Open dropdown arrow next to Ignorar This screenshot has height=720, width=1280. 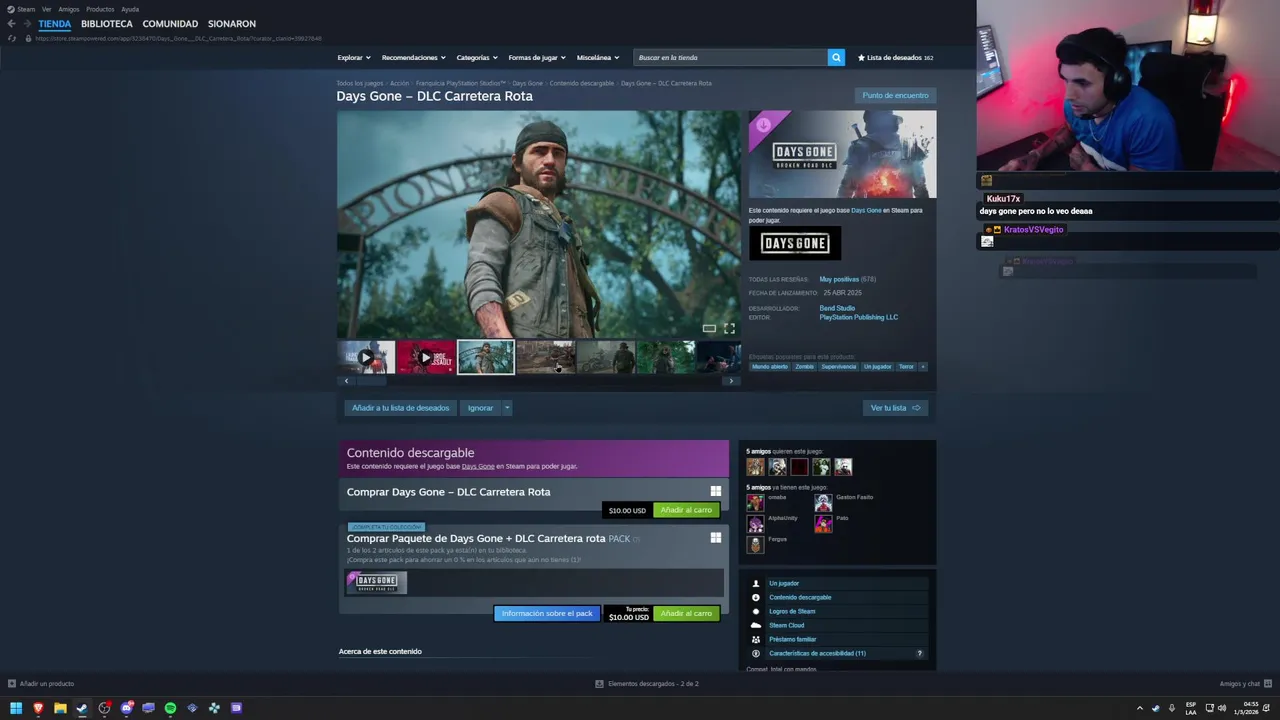pos(507,408)
